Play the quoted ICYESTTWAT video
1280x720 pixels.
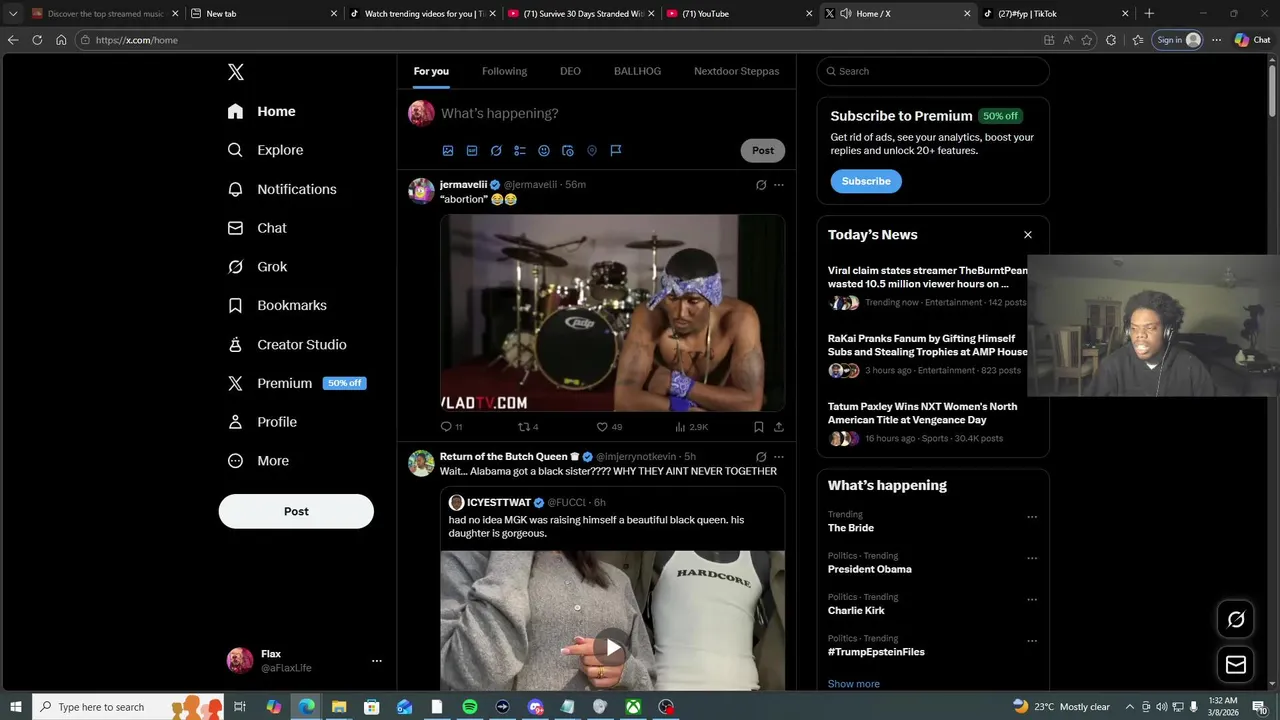pos(612,647)
